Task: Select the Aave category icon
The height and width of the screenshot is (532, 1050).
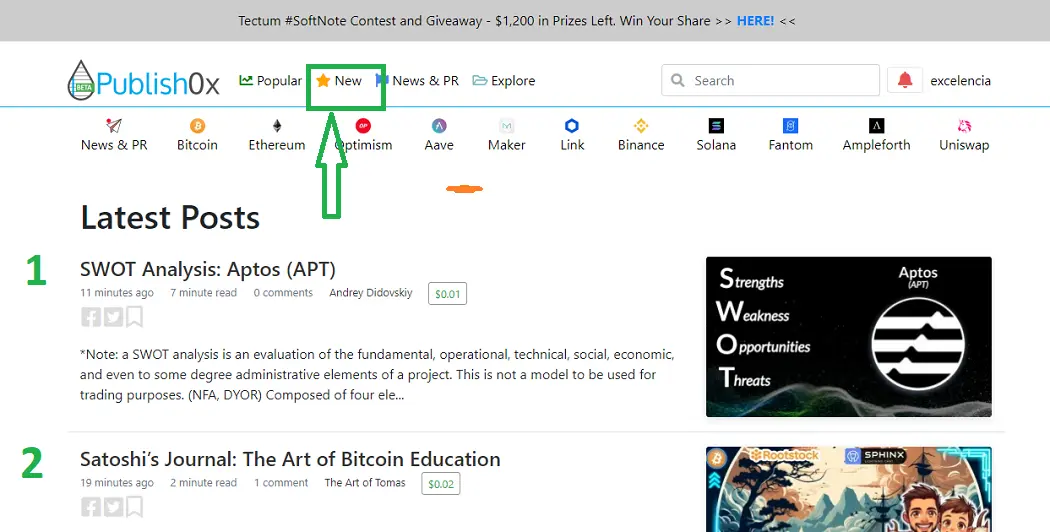Action: coord(439,125)
